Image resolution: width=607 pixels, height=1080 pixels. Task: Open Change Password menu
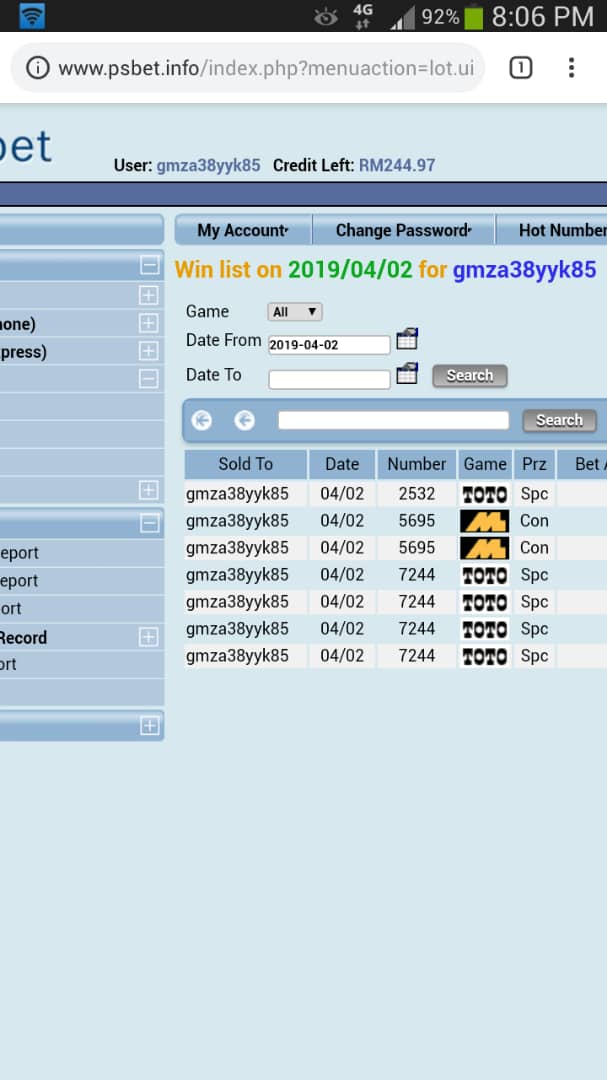pyautogui.click(x=404, y=230)
